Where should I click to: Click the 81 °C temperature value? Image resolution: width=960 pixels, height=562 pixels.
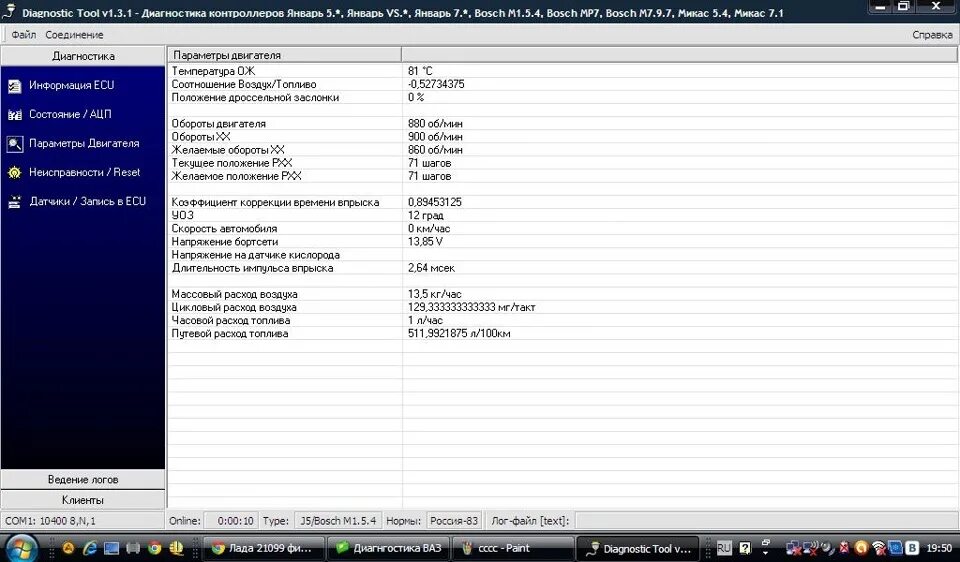point(420,71)
